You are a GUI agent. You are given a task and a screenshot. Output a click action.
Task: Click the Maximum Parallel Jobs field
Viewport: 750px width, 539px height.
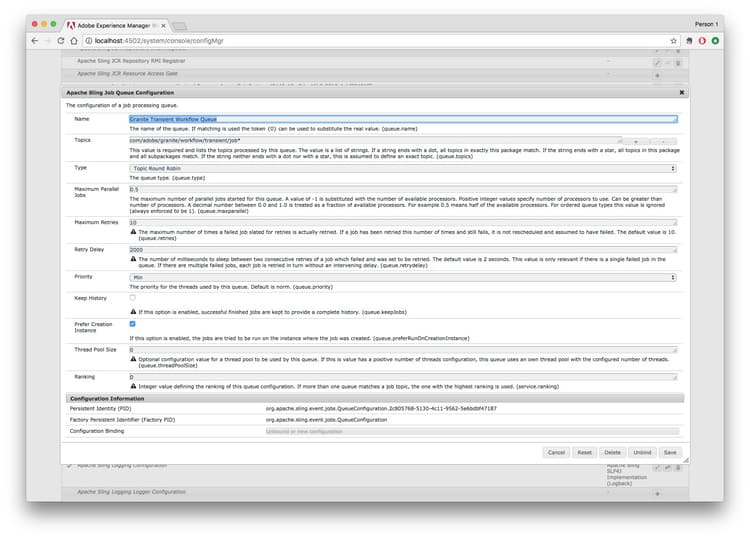point(403,189)
